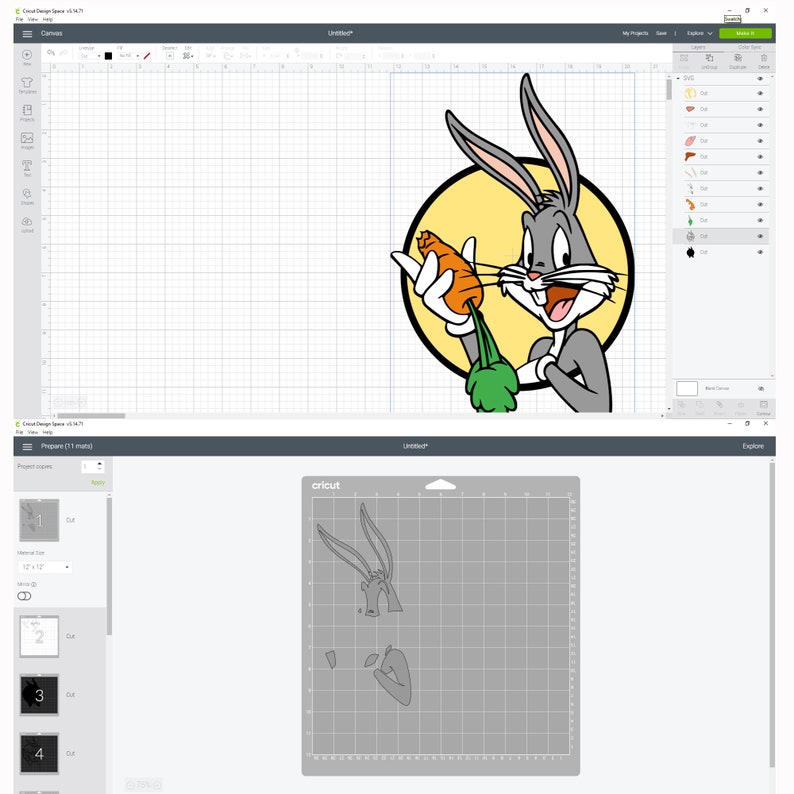Open the Material Size dropdown
The image size is (794, 794).
[45, 567]
